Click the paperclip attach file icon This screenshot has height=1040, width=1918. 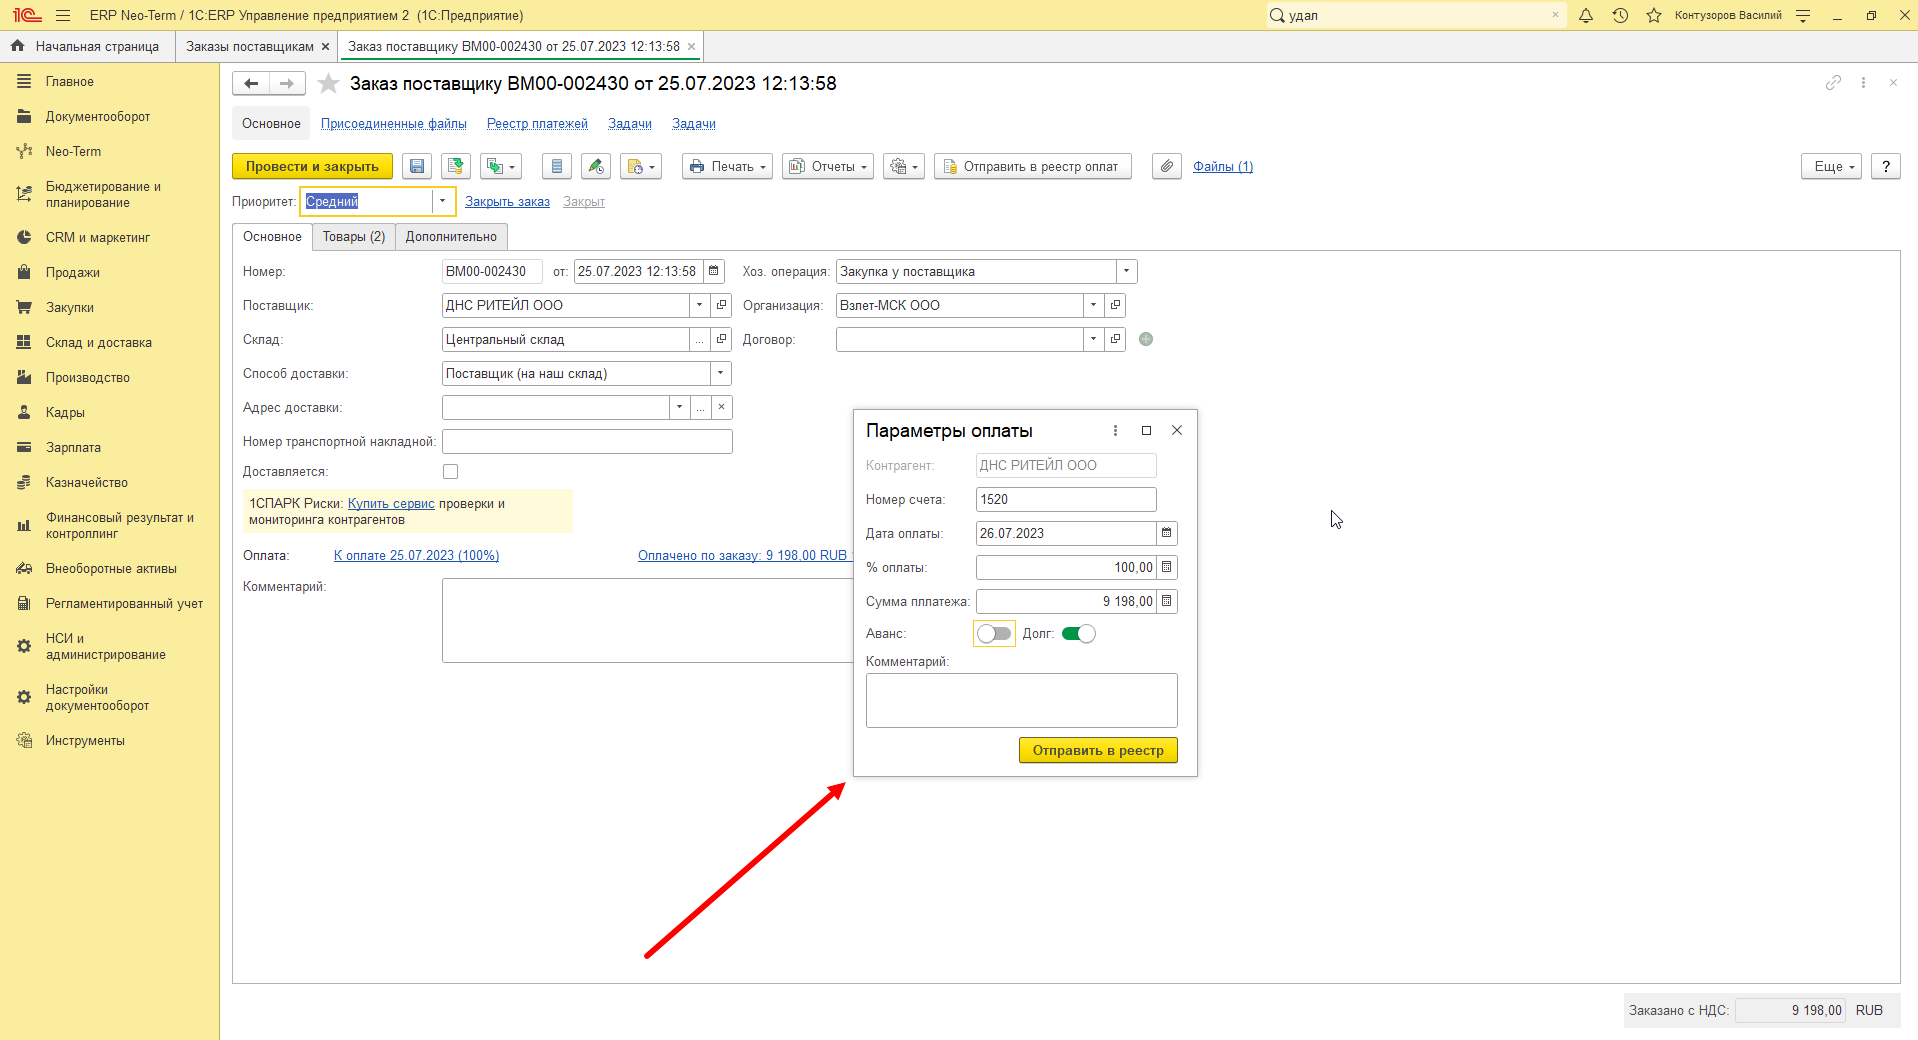point(1166,167)
